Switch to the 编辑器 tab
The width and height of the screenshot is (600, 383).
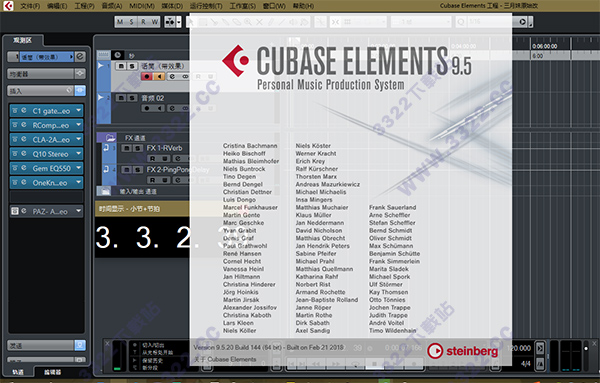[x=53, y=372]
